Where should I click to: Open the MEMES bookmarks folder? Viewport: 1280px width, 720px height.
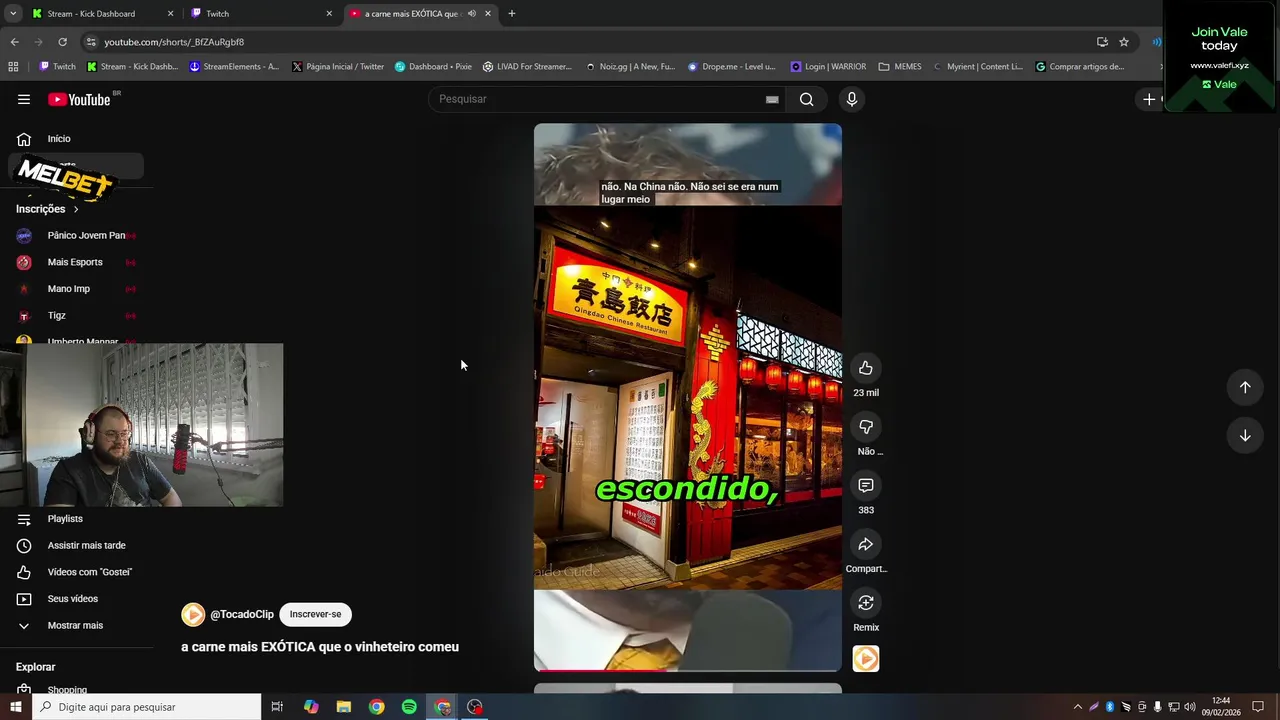900,67
